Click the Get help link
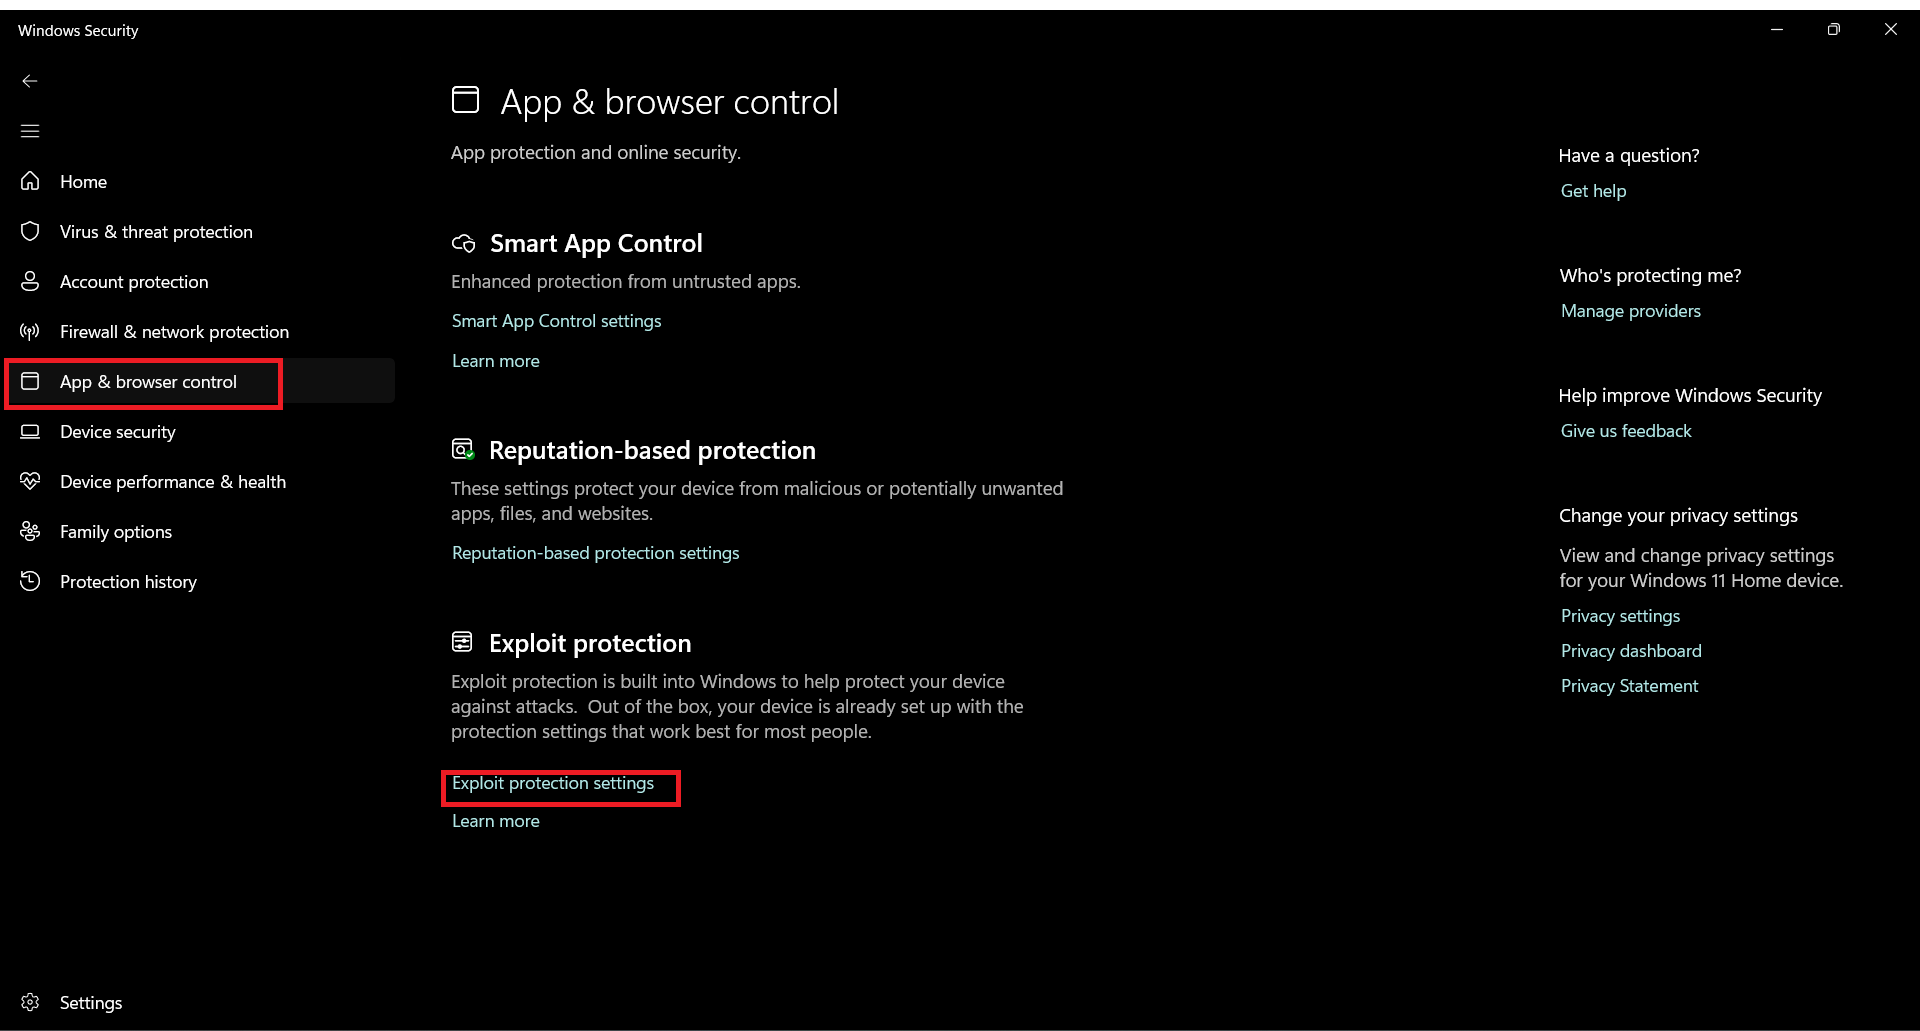The height and width of the screenshot is (1031, 1920). click(1593, 191)
